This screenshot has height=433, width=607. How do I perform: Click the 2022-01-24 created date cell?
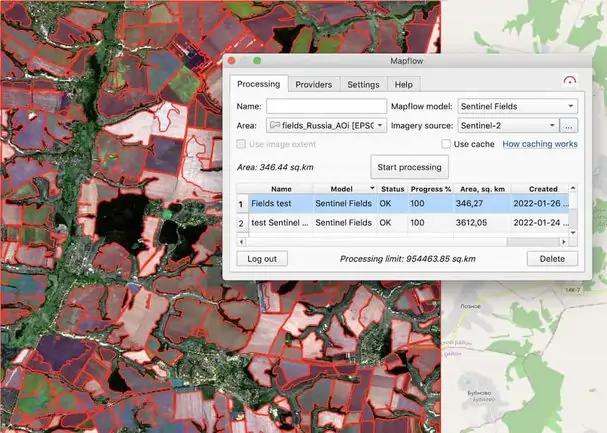pos(540,223)
